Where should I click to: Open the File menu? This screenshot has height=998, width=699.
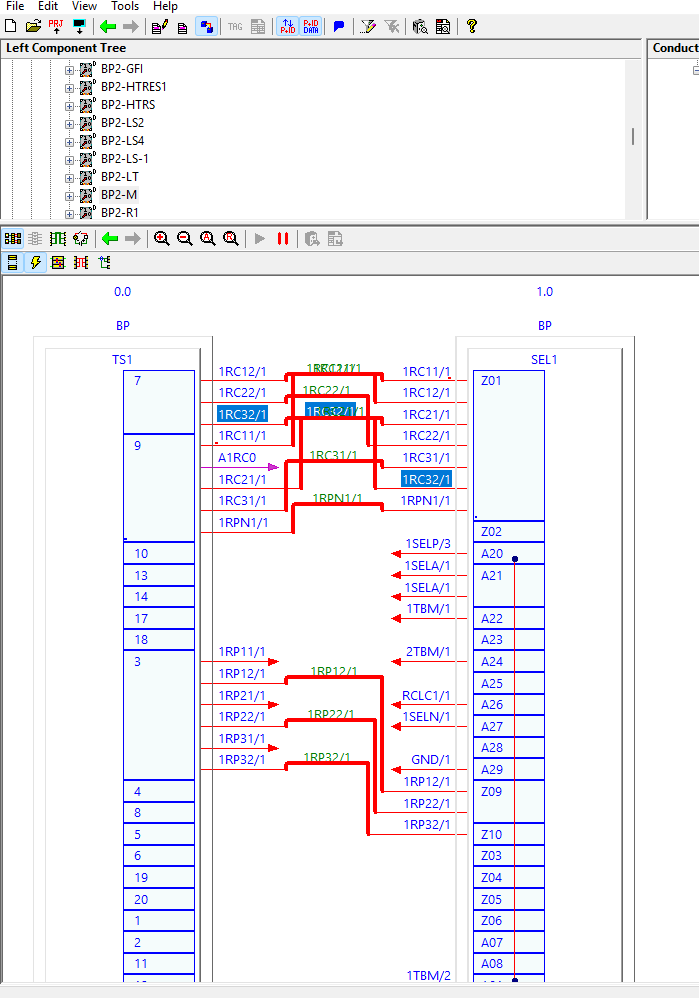[15, 6]
